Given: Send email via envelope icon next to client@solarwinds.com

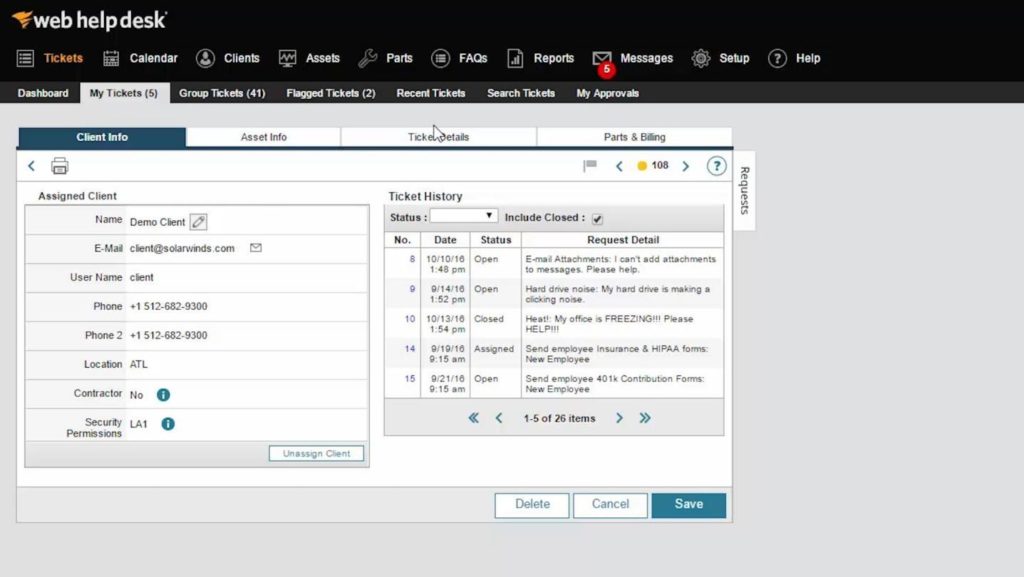Looking at the screenshot, I should [256, 248].
